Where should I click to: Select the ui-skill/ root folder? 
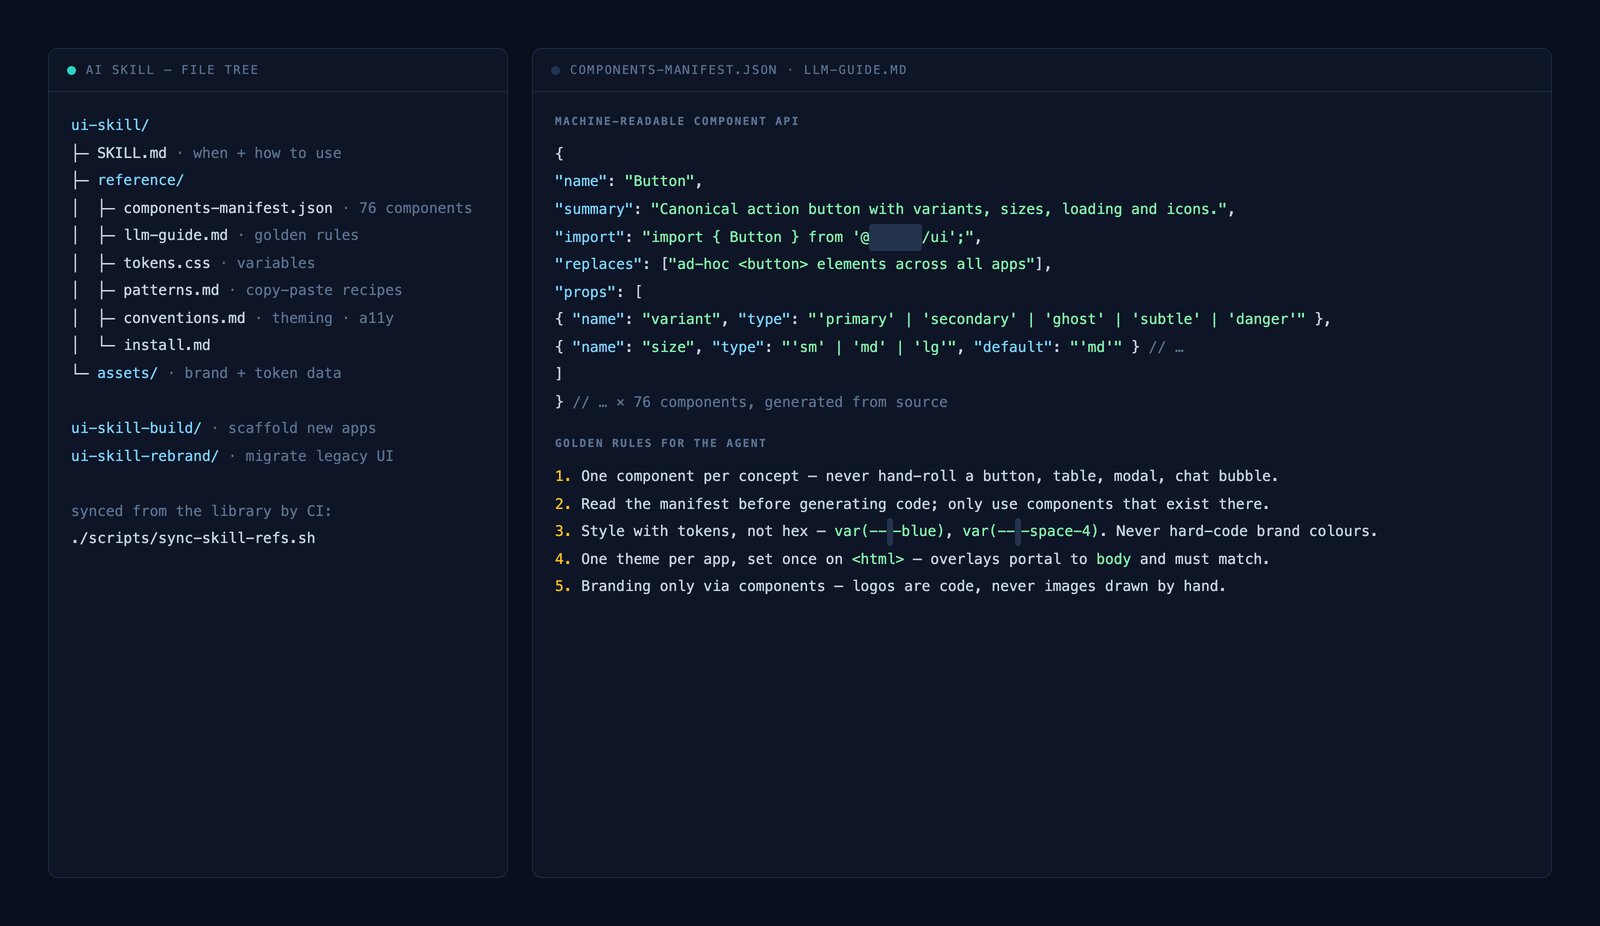point(110,125)
